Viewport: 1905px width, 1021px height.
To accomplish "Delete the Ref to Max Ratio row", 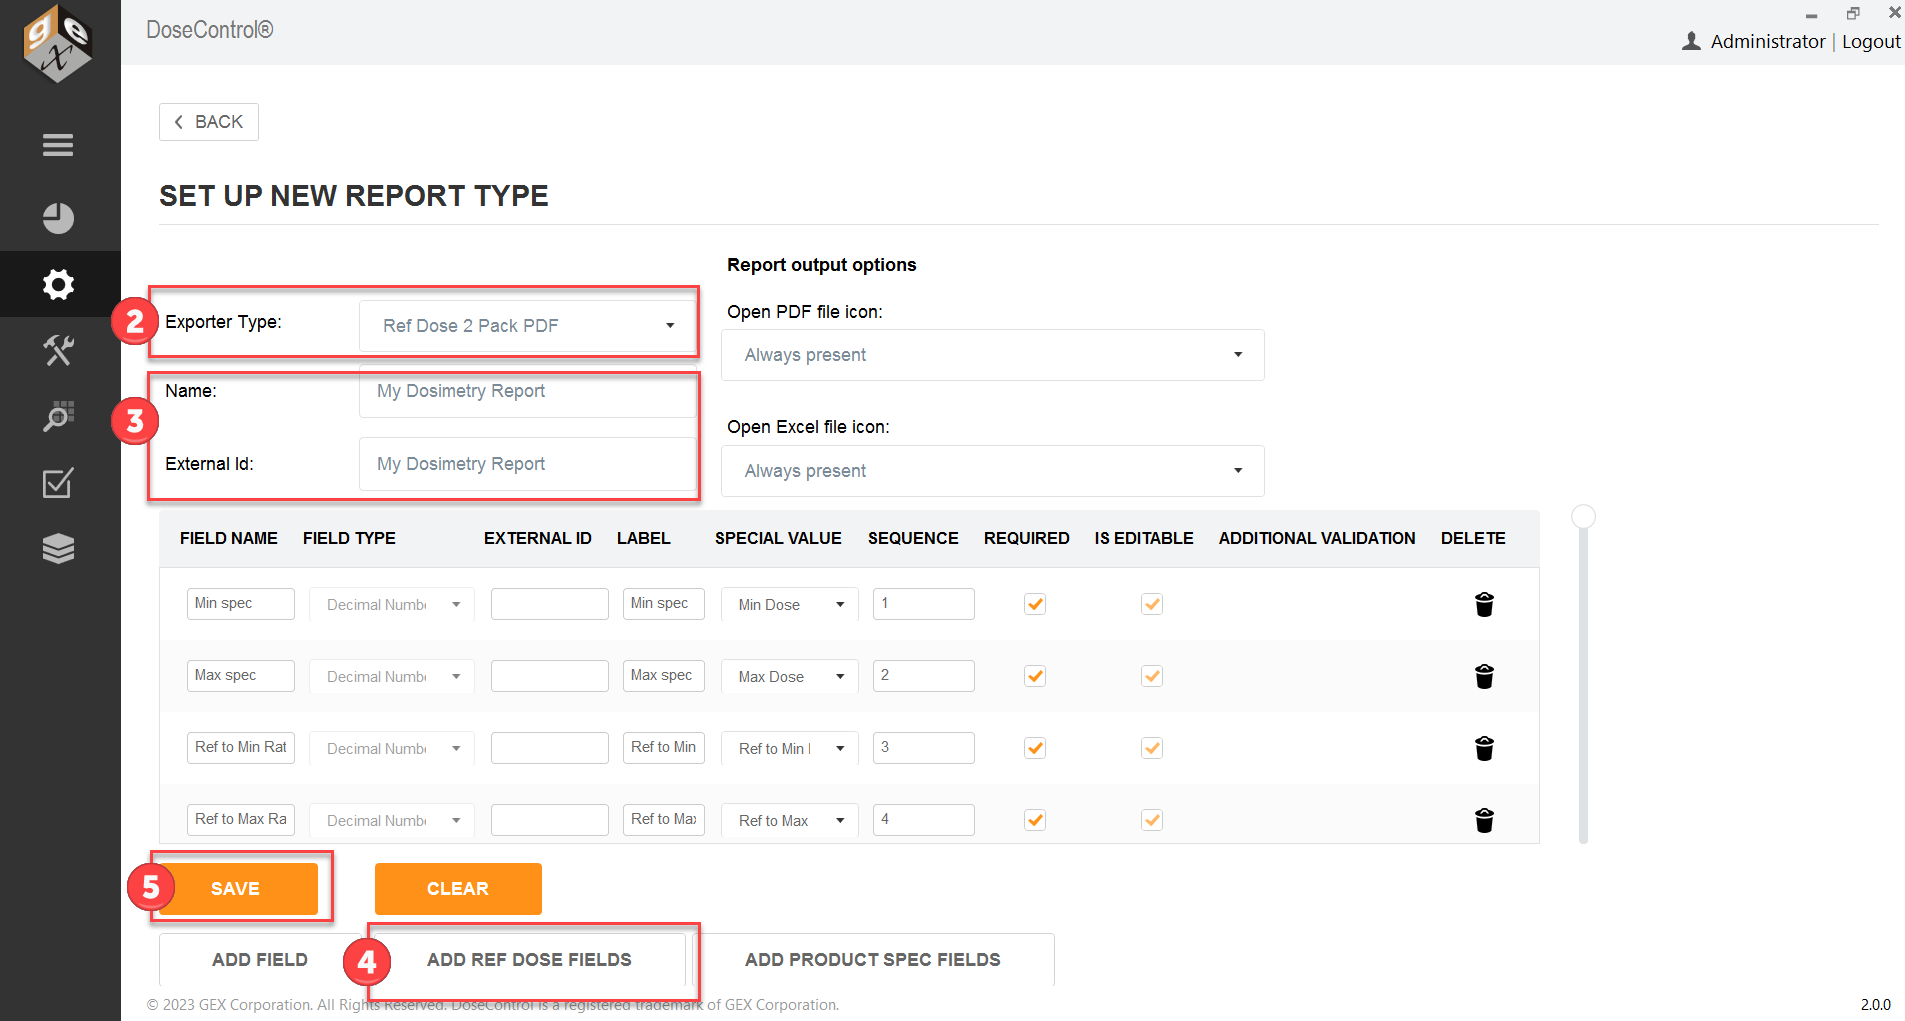I will [x=1484, y=820].
